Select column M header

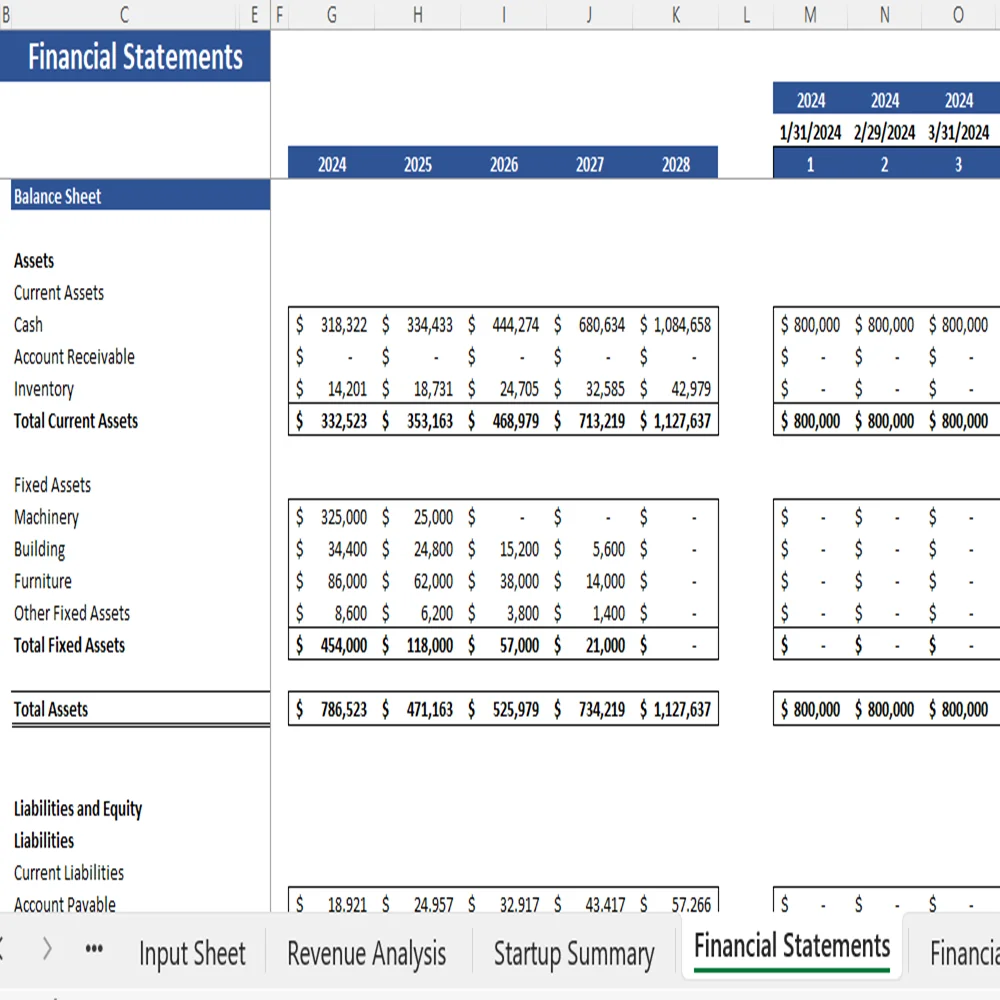point(811,15)
